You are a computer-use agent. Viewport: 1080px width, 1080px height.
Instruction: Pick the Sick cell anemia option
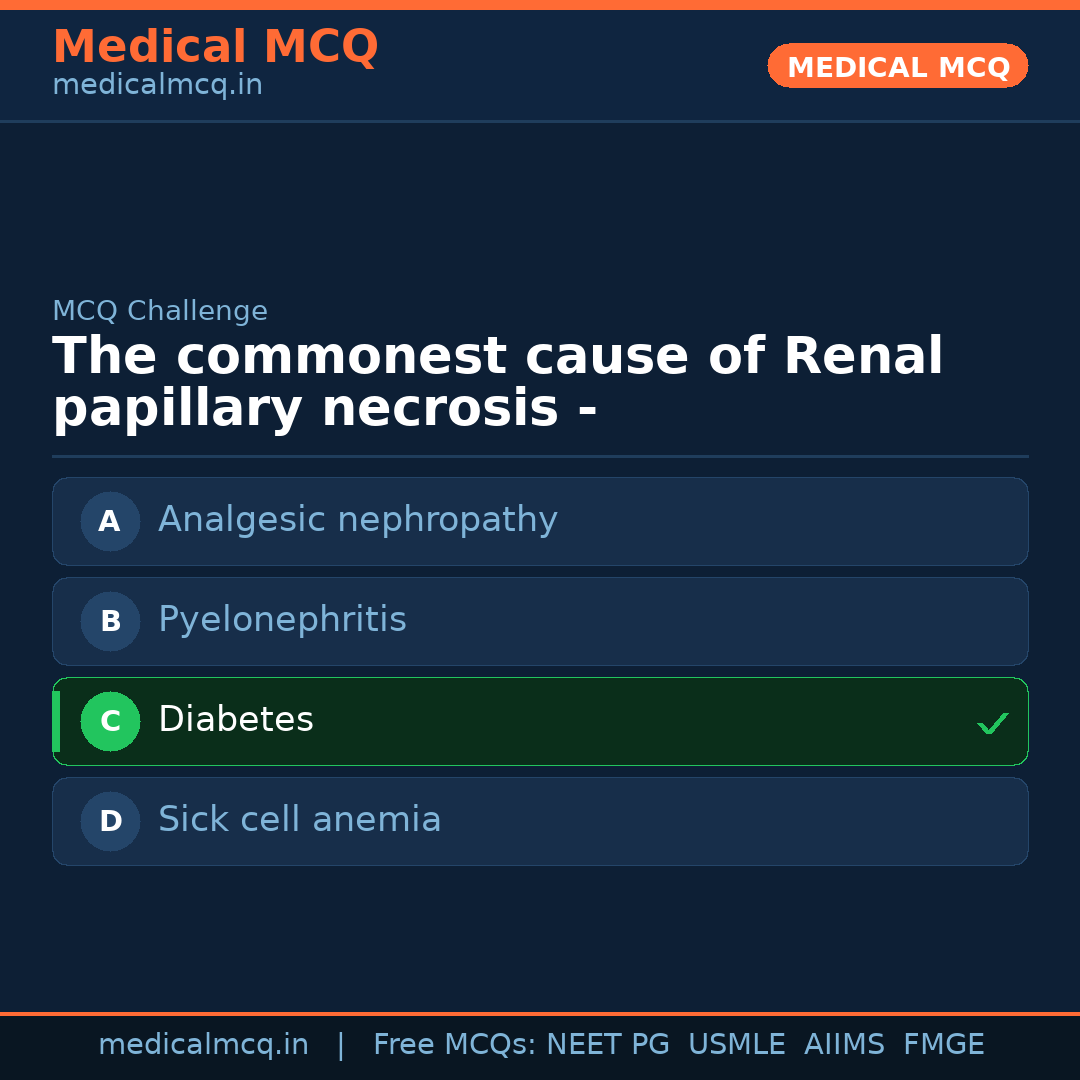[x=299, y=820]
